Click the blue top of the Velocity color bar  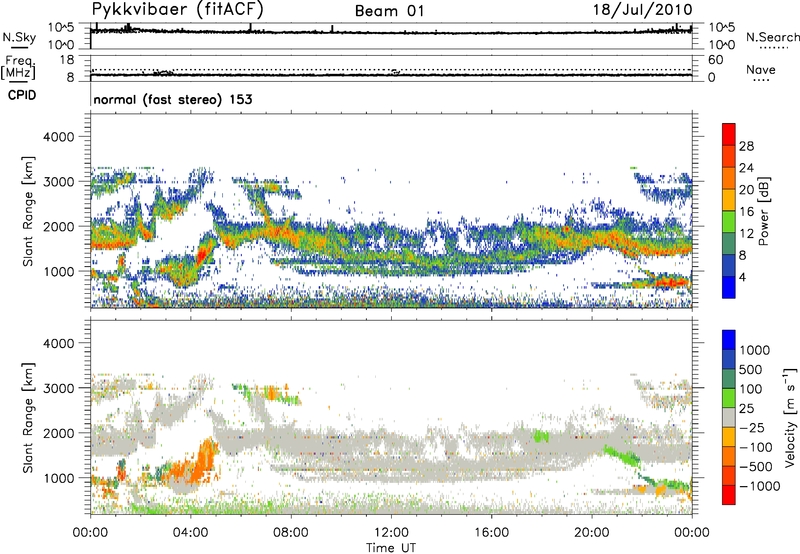tap(729, 339)
